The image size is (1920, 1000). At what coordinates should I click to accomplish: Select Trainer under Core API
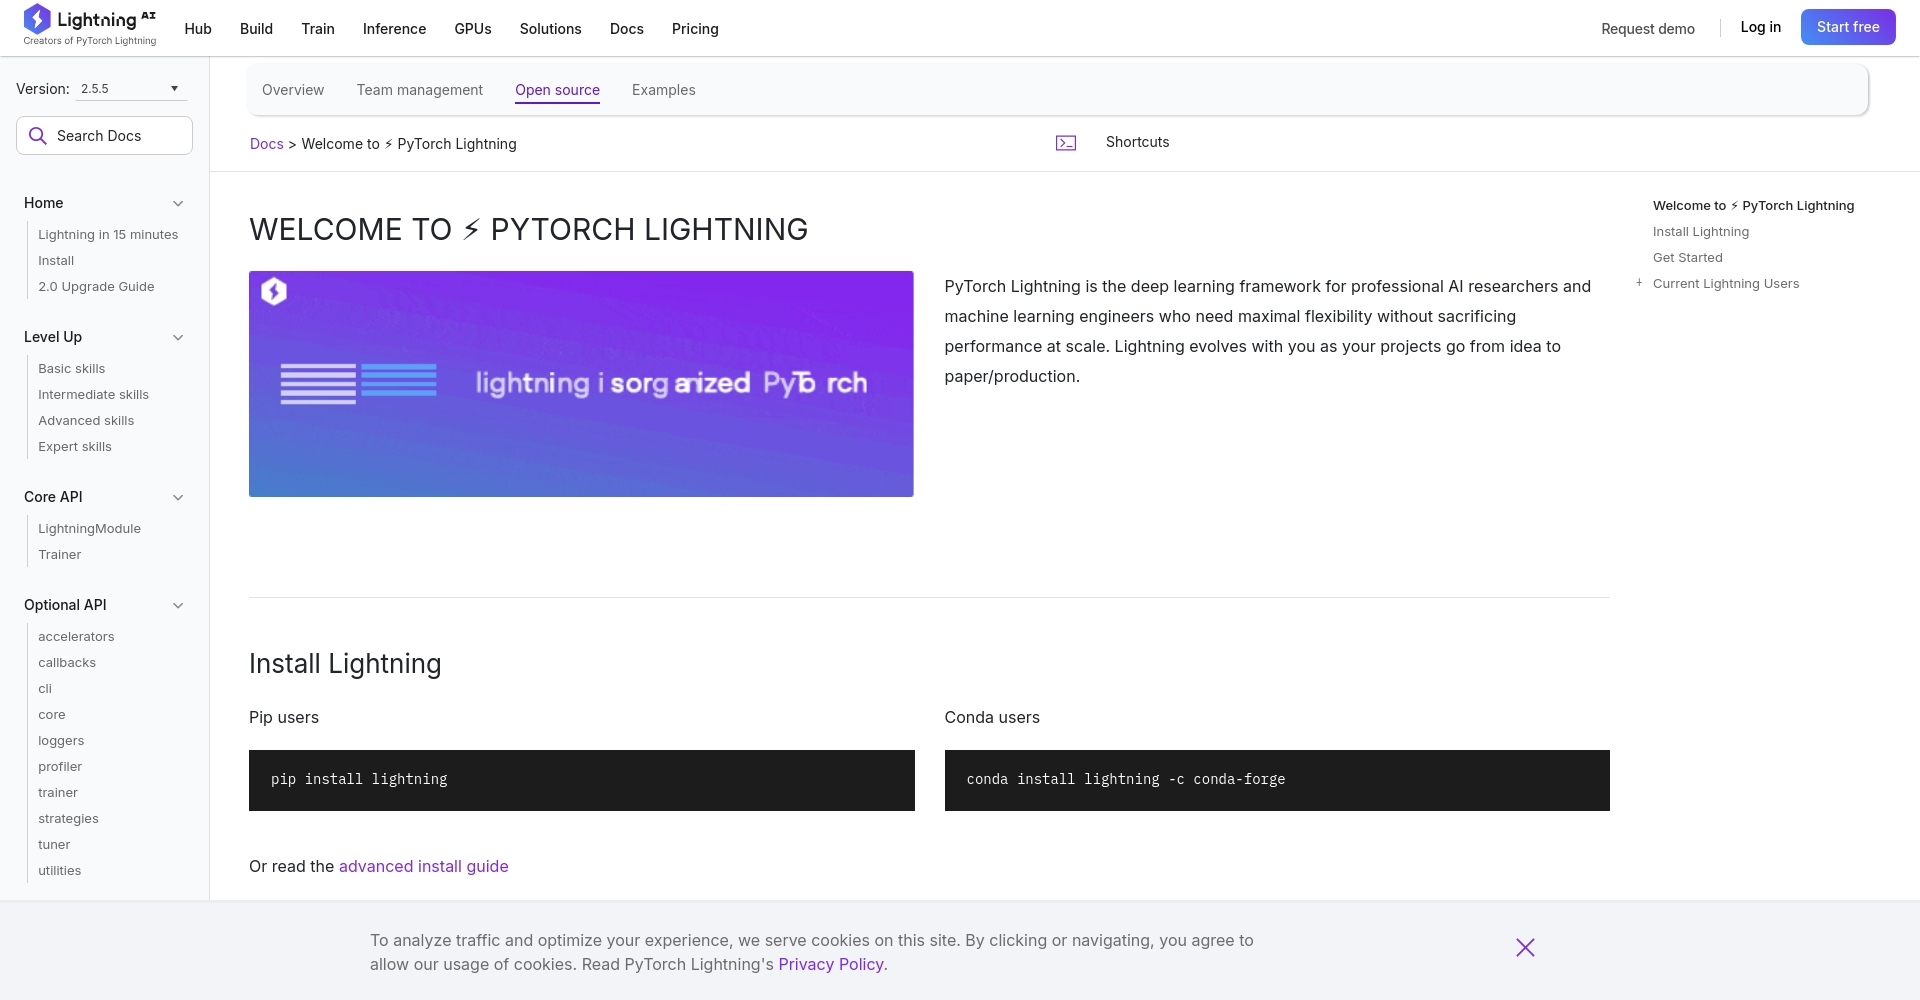click(x=59, y=554)
